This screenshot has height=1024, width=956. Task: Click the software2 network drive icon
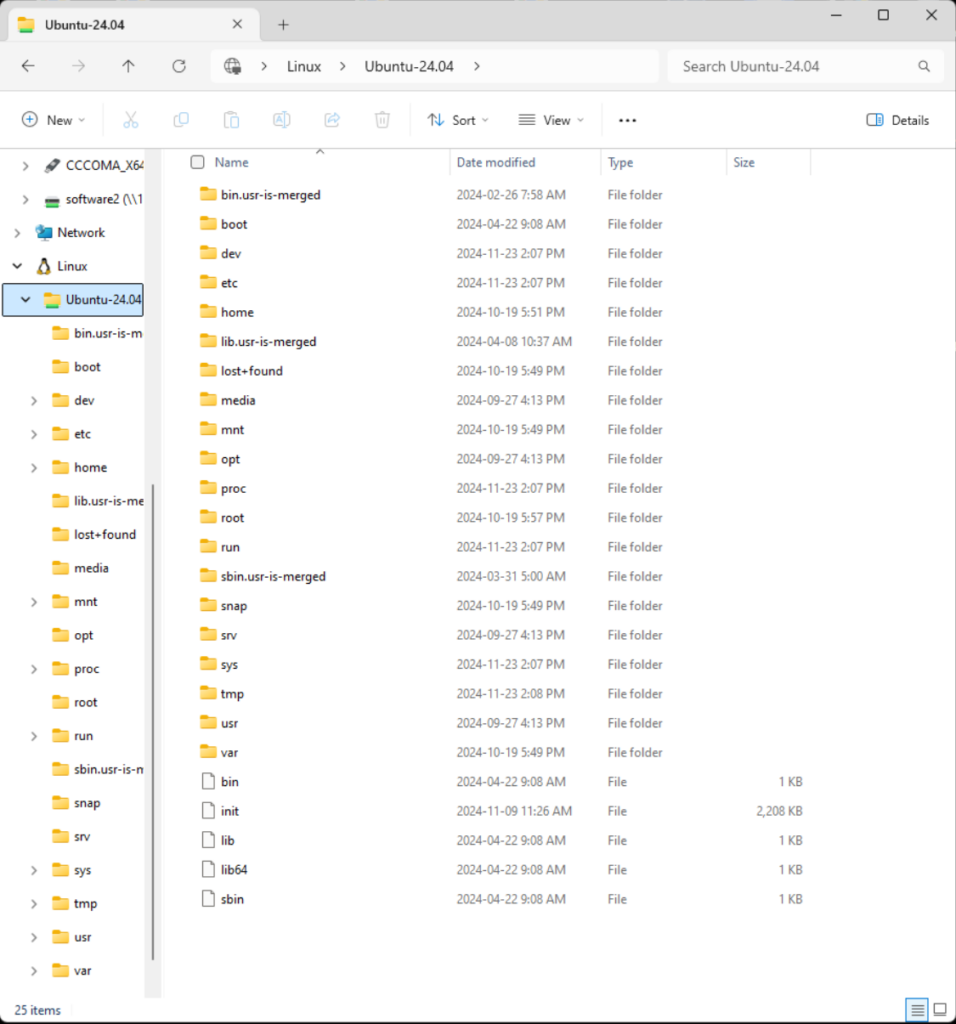click(x=52, y=200)
